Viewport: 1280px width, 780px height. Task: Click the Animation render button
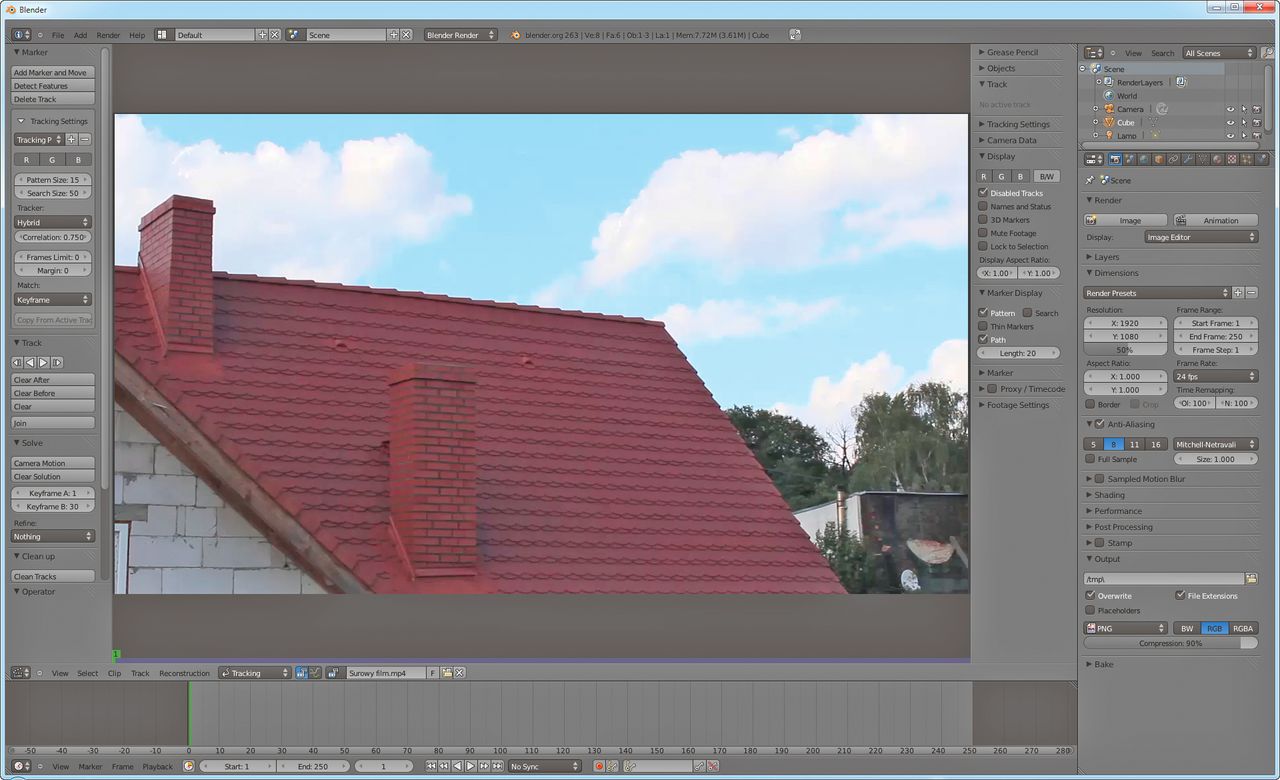pyautogui.click(x=1214, y=220)
